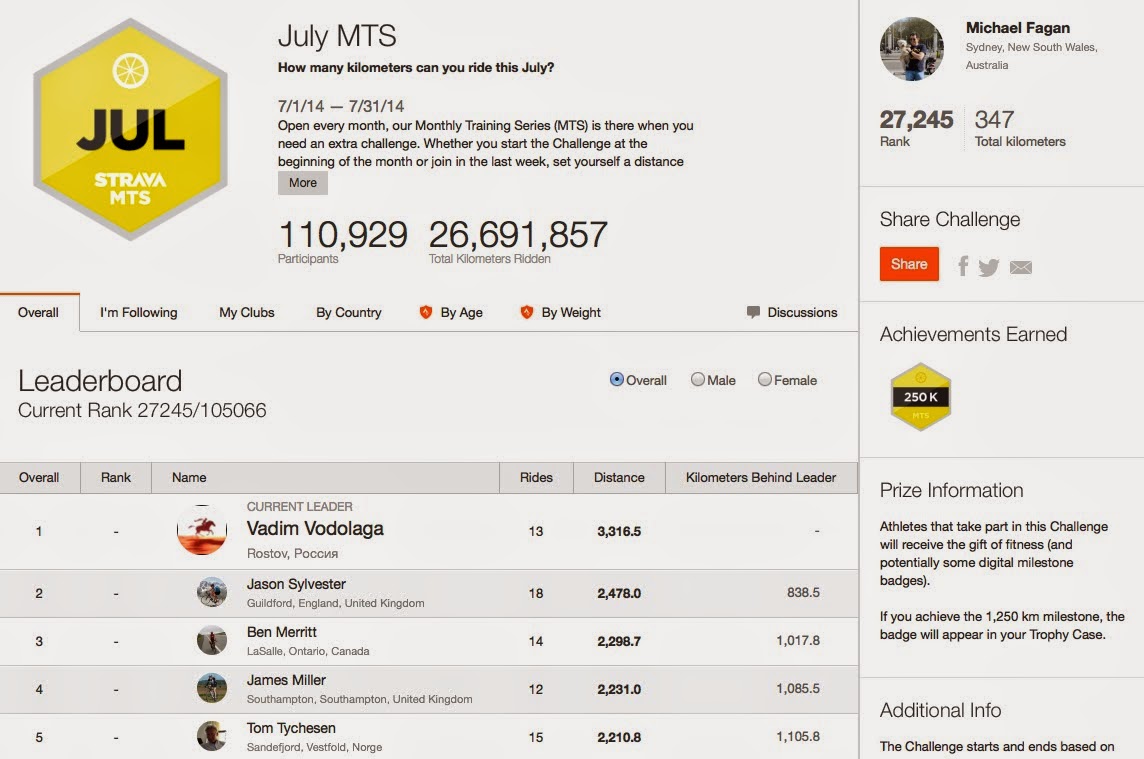Open the 250K achievement badge
Screen dimensions: 1144x759
tap(921, 396)
